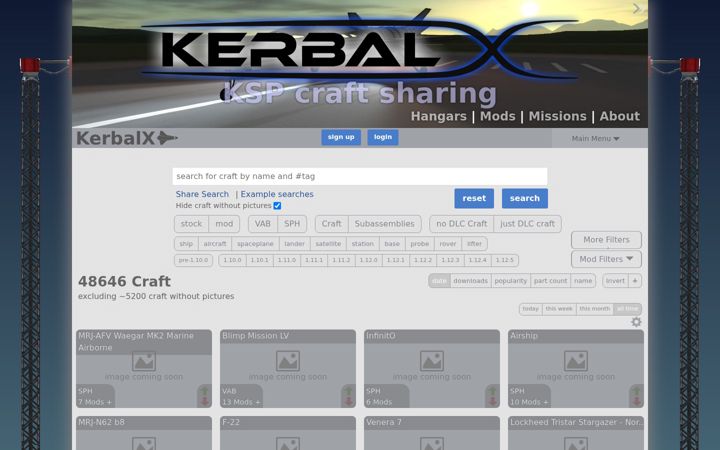The height and width of the screenshot is (450, 720).
Task: Toggle the just DLC craft filter
Action: point(528,224)
